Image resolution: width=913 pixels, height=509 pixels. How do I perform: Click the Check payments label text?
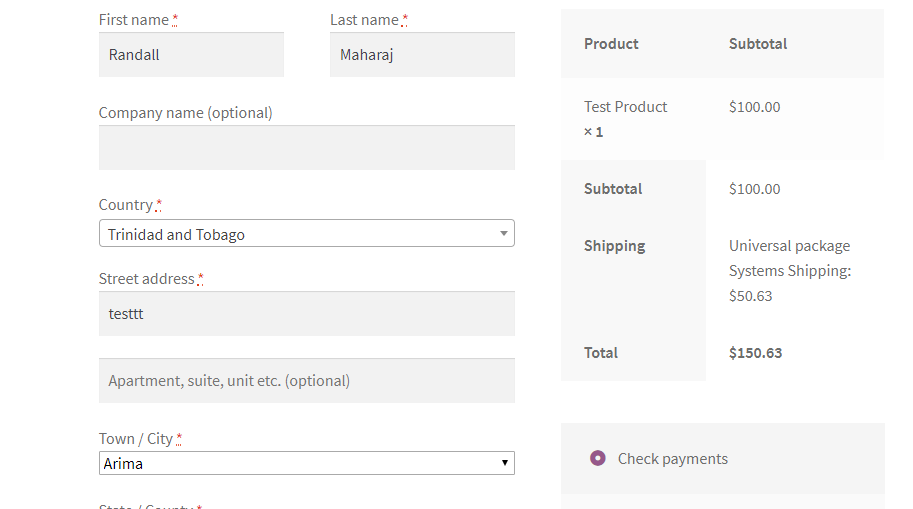click(672, 459)
